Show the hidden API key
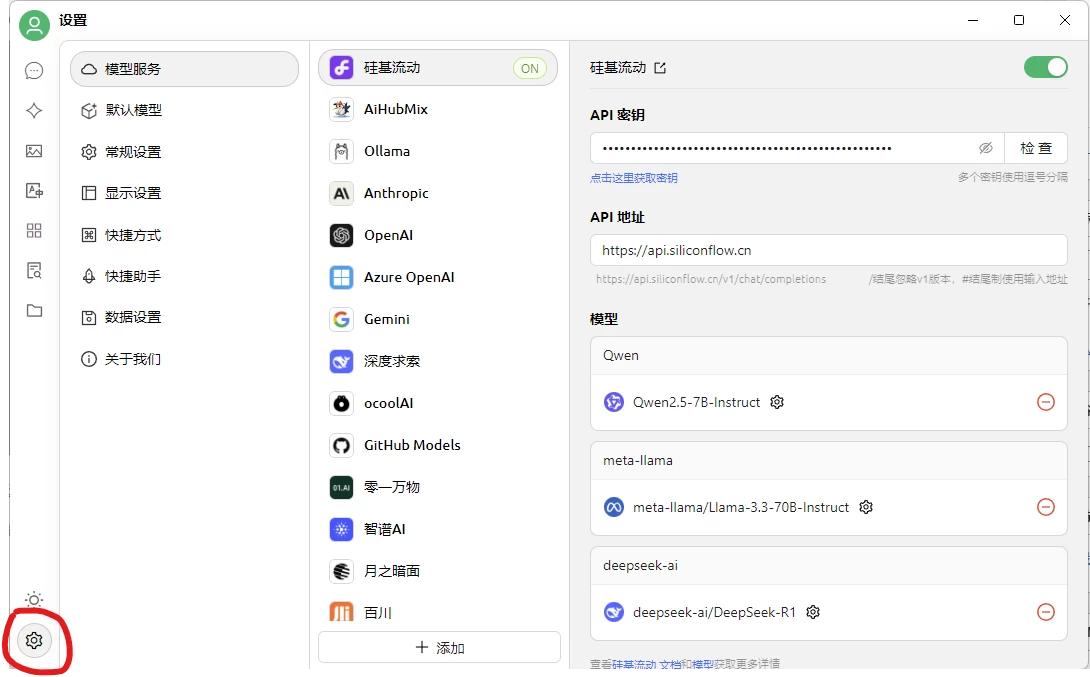1090x677 pixels. tap(985, 148)
